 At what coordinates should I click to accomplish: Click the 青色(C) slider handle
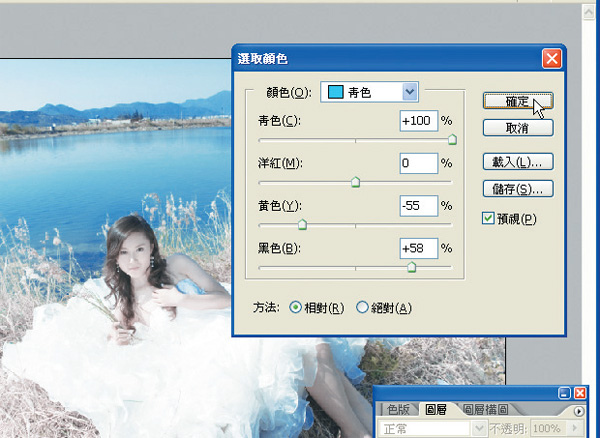click(x=452, y=139)
